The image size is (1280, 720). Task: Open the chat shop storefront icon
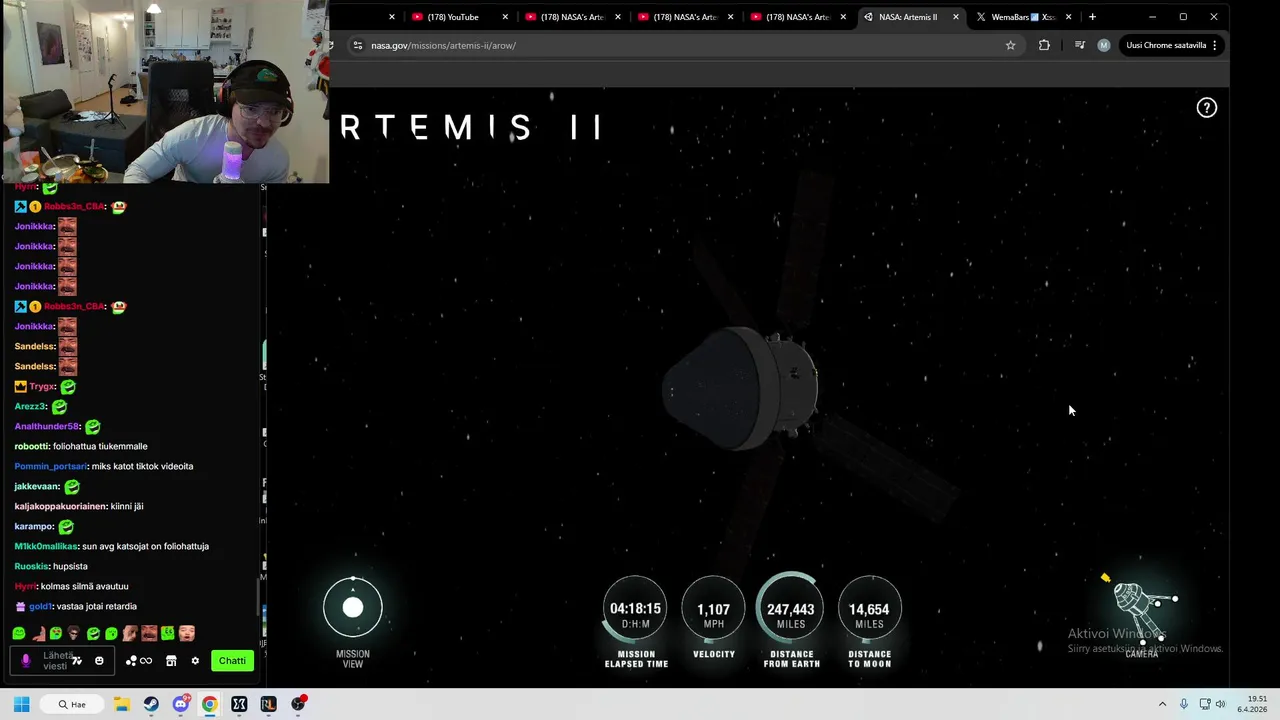[171, 661]
